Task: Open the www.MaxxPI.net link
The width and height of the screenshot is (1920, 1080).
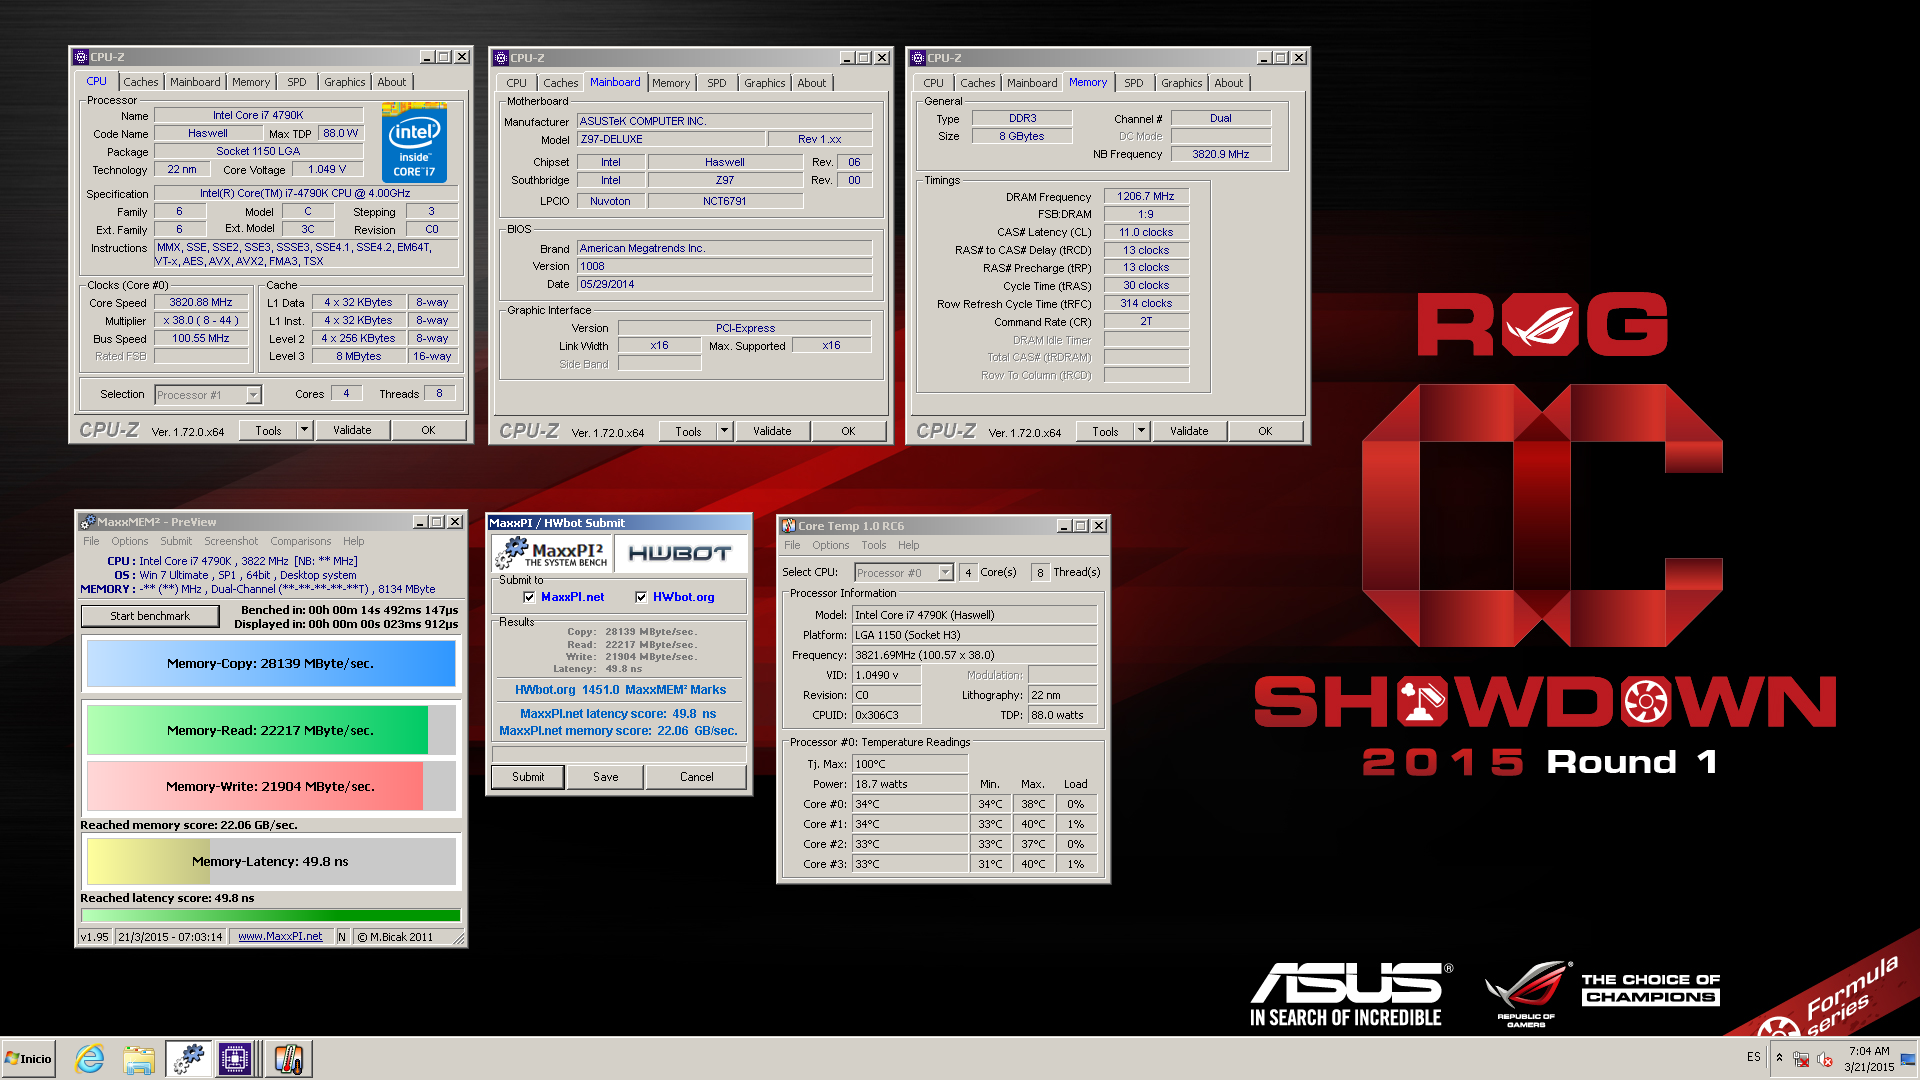Action: pyautogui.click(x=280, y=937)
